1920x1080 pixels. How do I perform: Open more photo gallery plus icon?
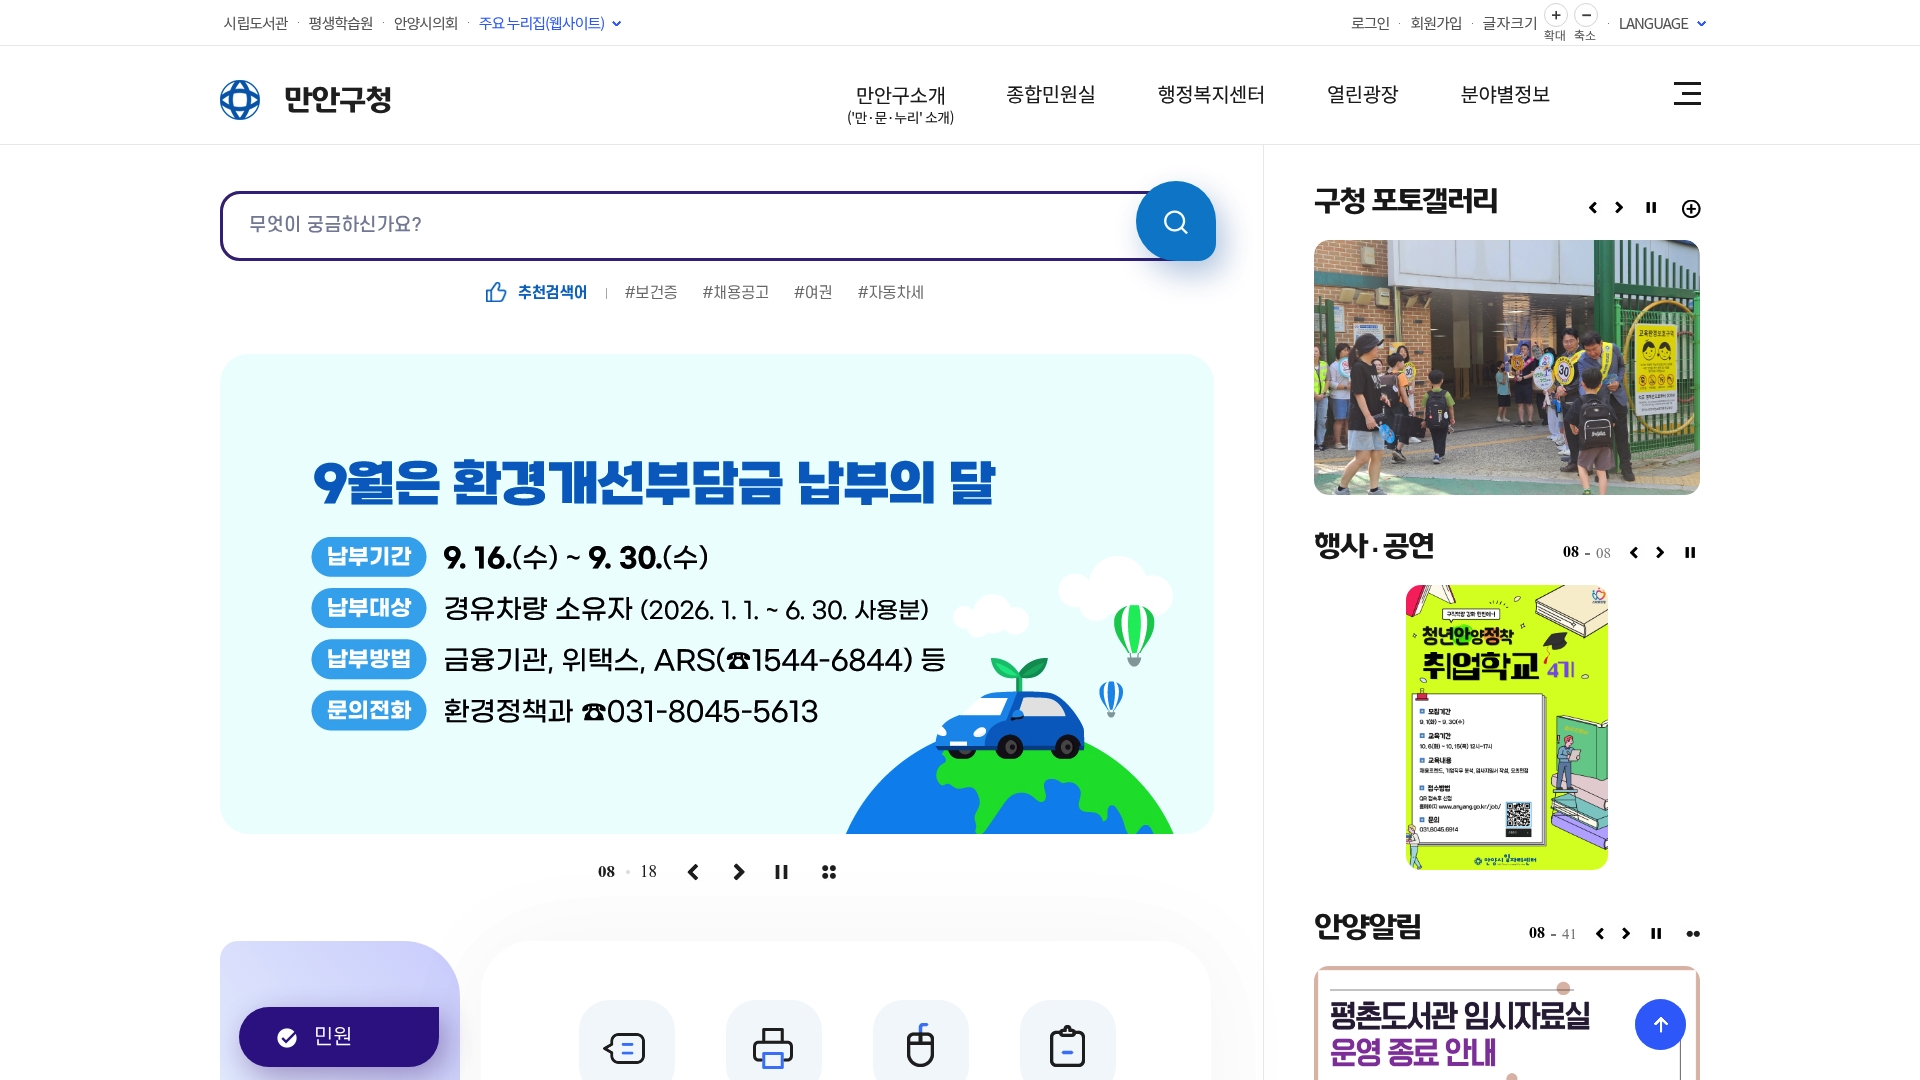pyautogui.click(x=1691, y=209)
